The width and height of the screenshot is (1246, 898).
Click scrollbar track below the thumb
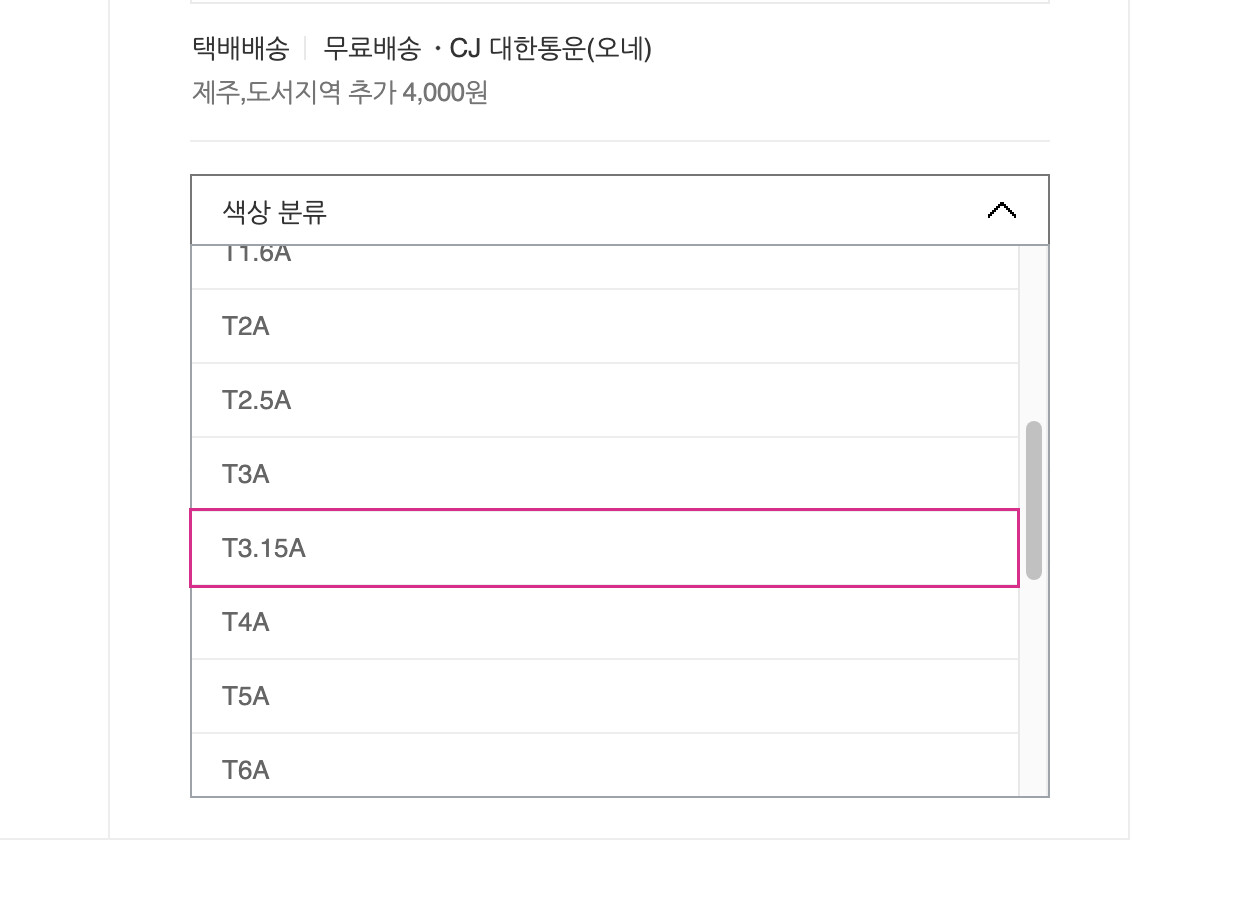1034,688
